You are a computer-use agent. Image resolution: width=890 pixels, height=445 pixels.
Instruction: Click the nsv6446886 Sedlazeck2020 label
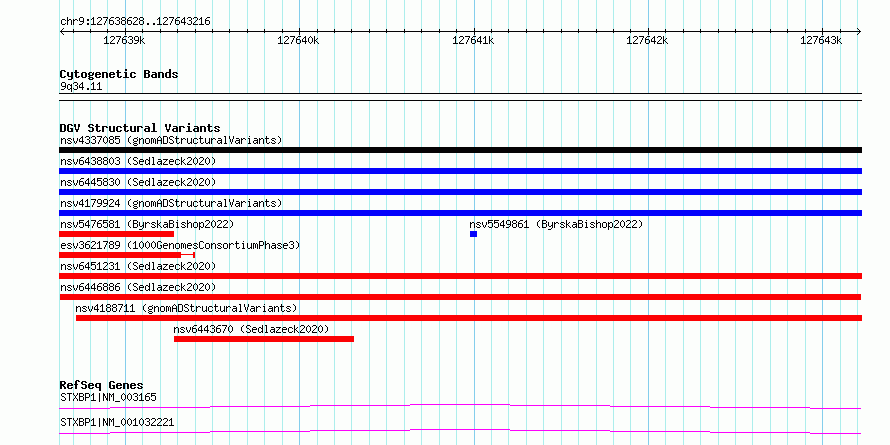click(x=138, y=287)
